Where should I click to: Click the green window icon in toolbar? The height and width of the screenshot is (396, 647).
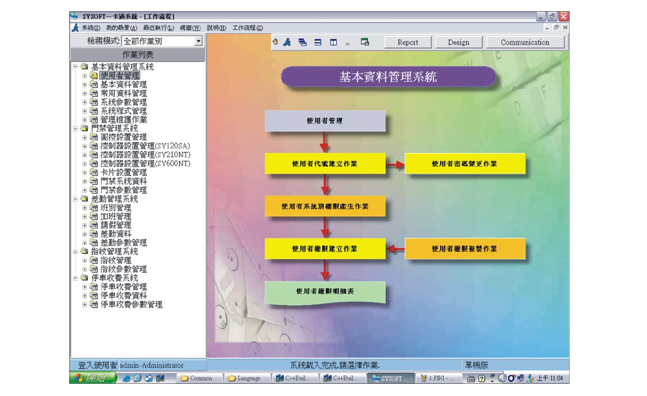point(364,42)
